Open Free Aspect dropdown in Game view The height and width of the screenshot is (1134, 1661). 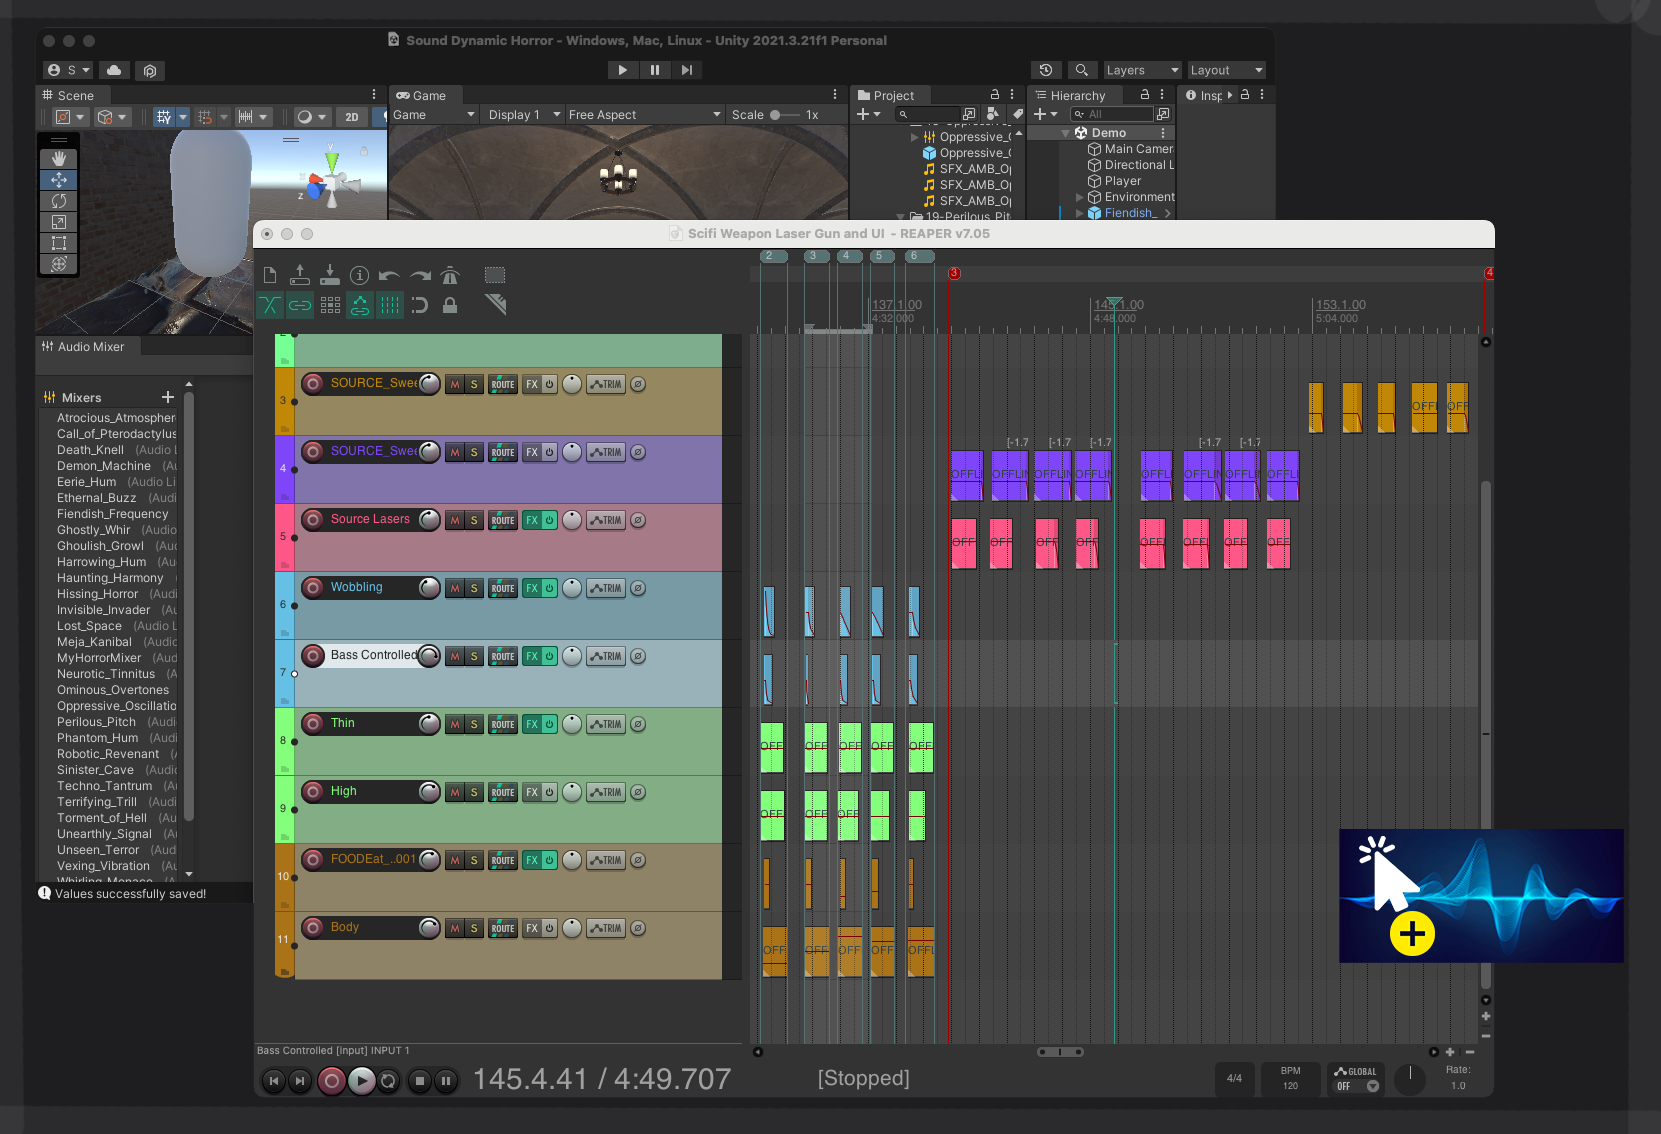click(644, 115)
